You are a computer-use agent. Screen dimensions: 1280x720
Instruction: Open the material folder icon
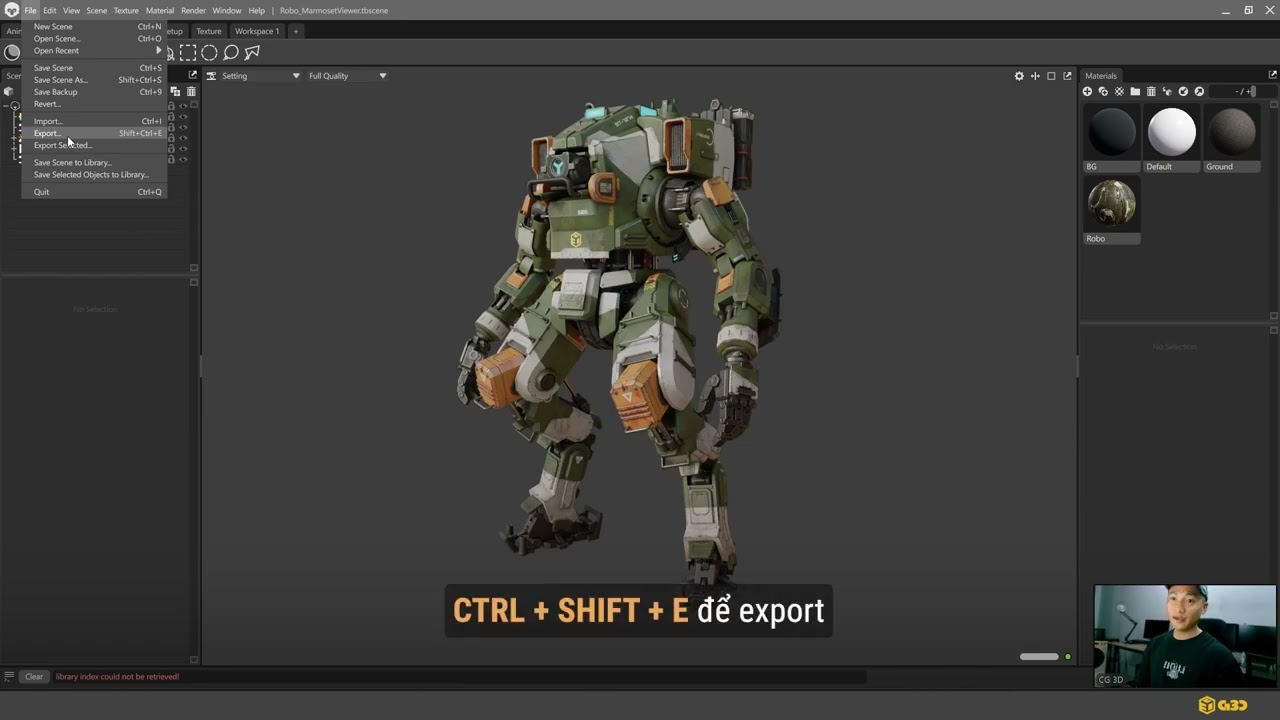(1135, 92)
